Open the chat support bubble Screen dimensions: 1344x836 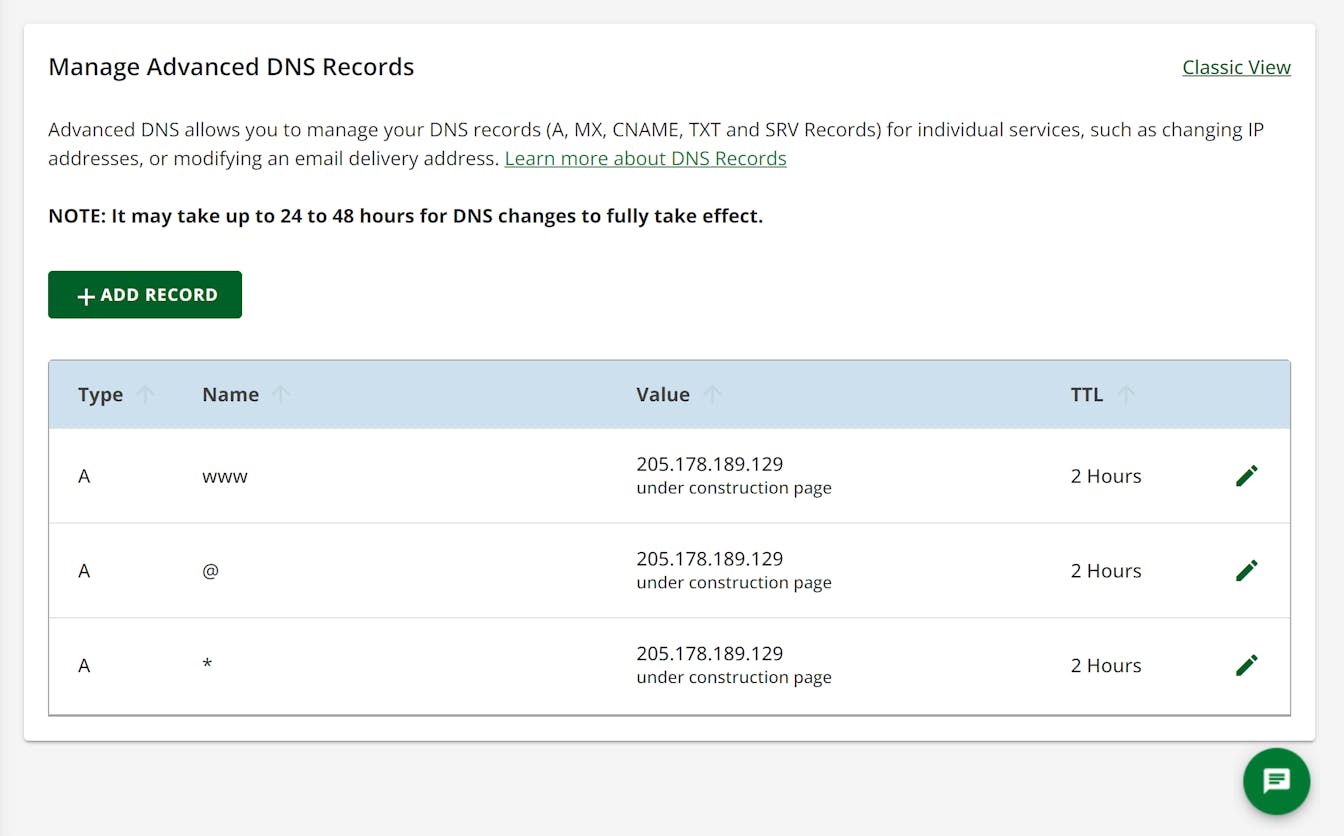click(x=1276, y=781)
